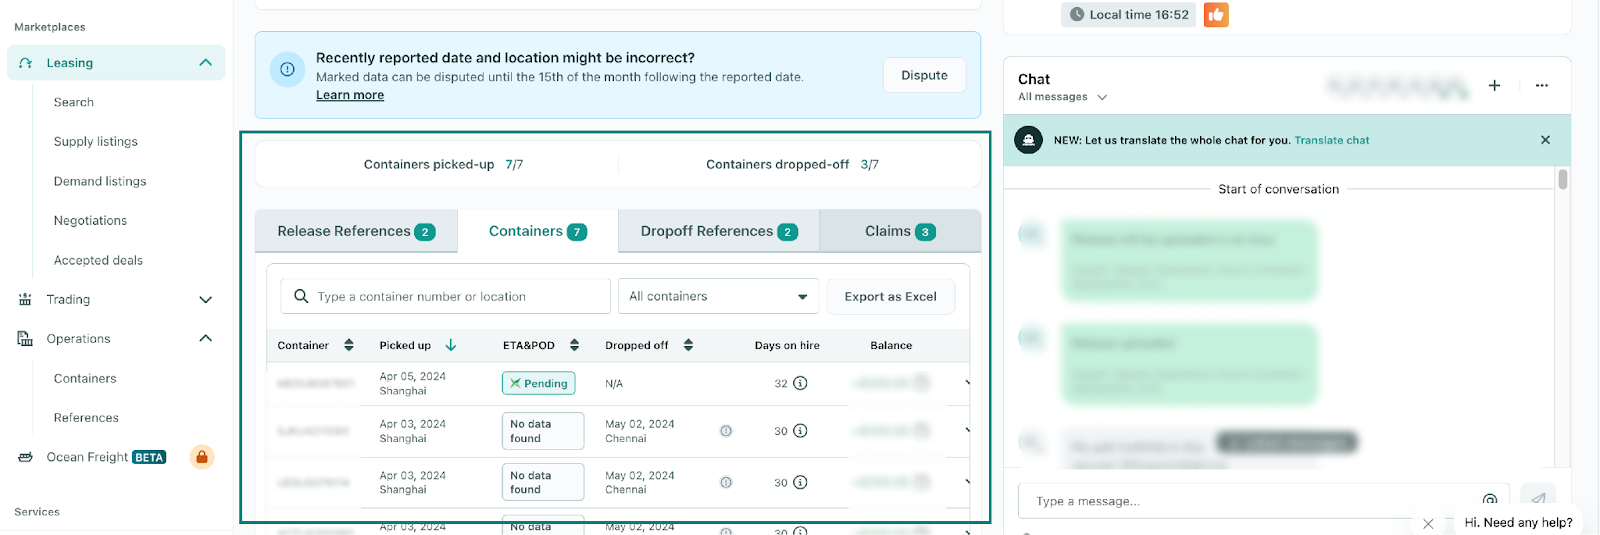This screenshot has width=1600, height=535.
Task: Click the chat panel scrollbar
Action: (1562, 180)
